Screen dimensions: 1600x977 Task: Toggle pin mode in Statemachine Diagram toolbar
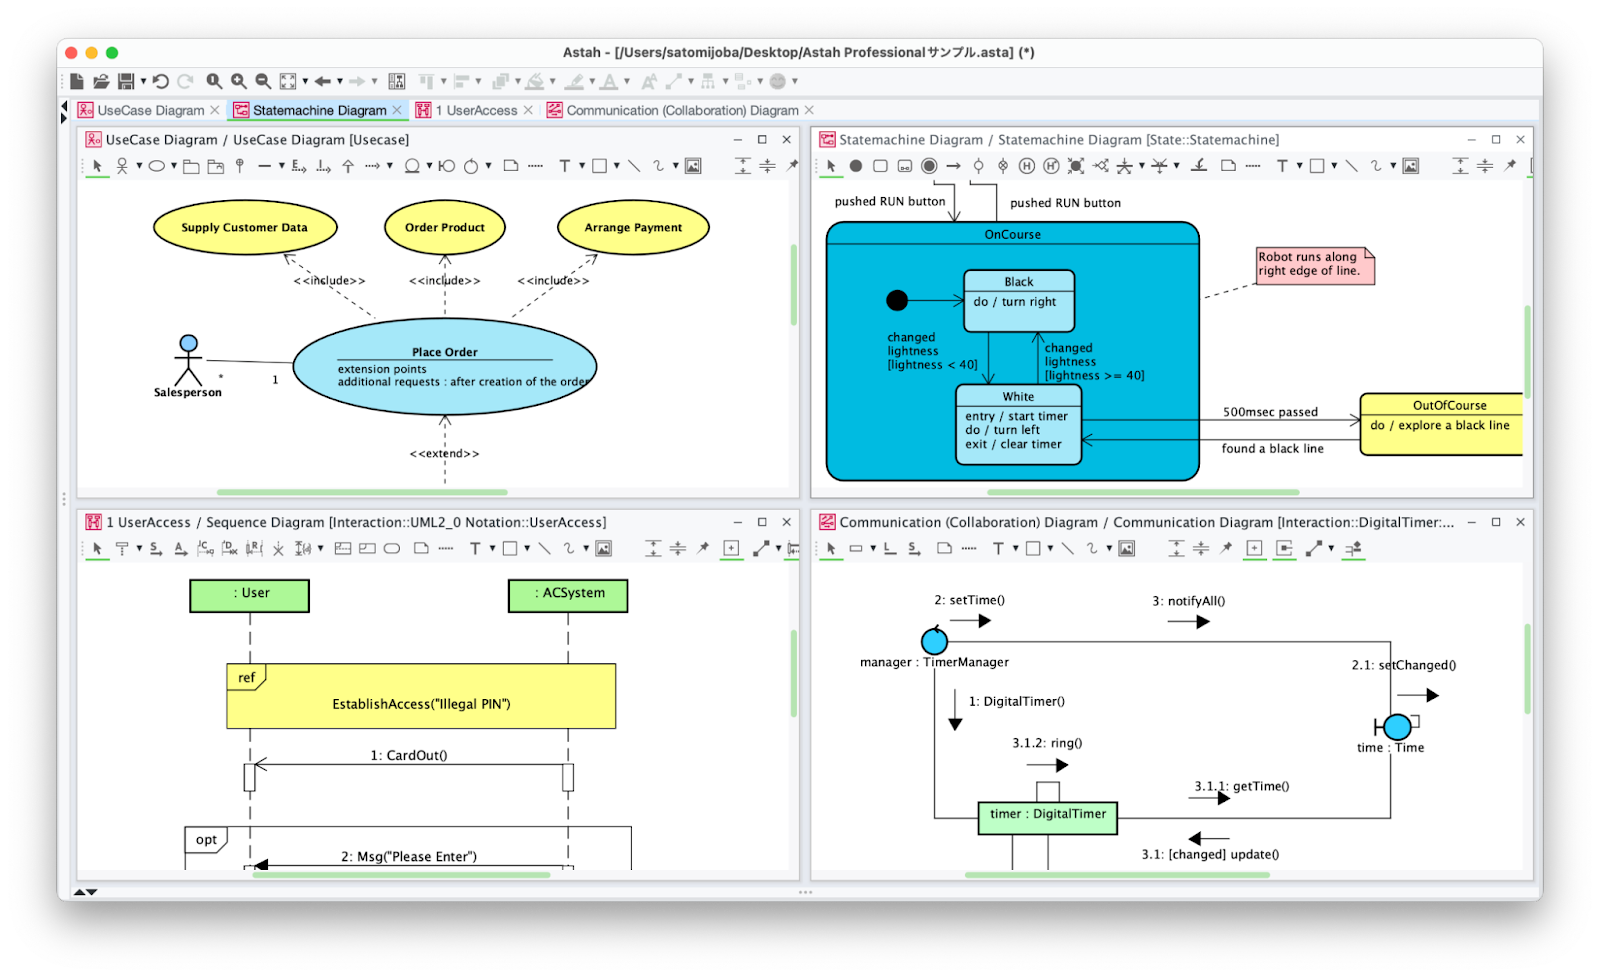1510,166
